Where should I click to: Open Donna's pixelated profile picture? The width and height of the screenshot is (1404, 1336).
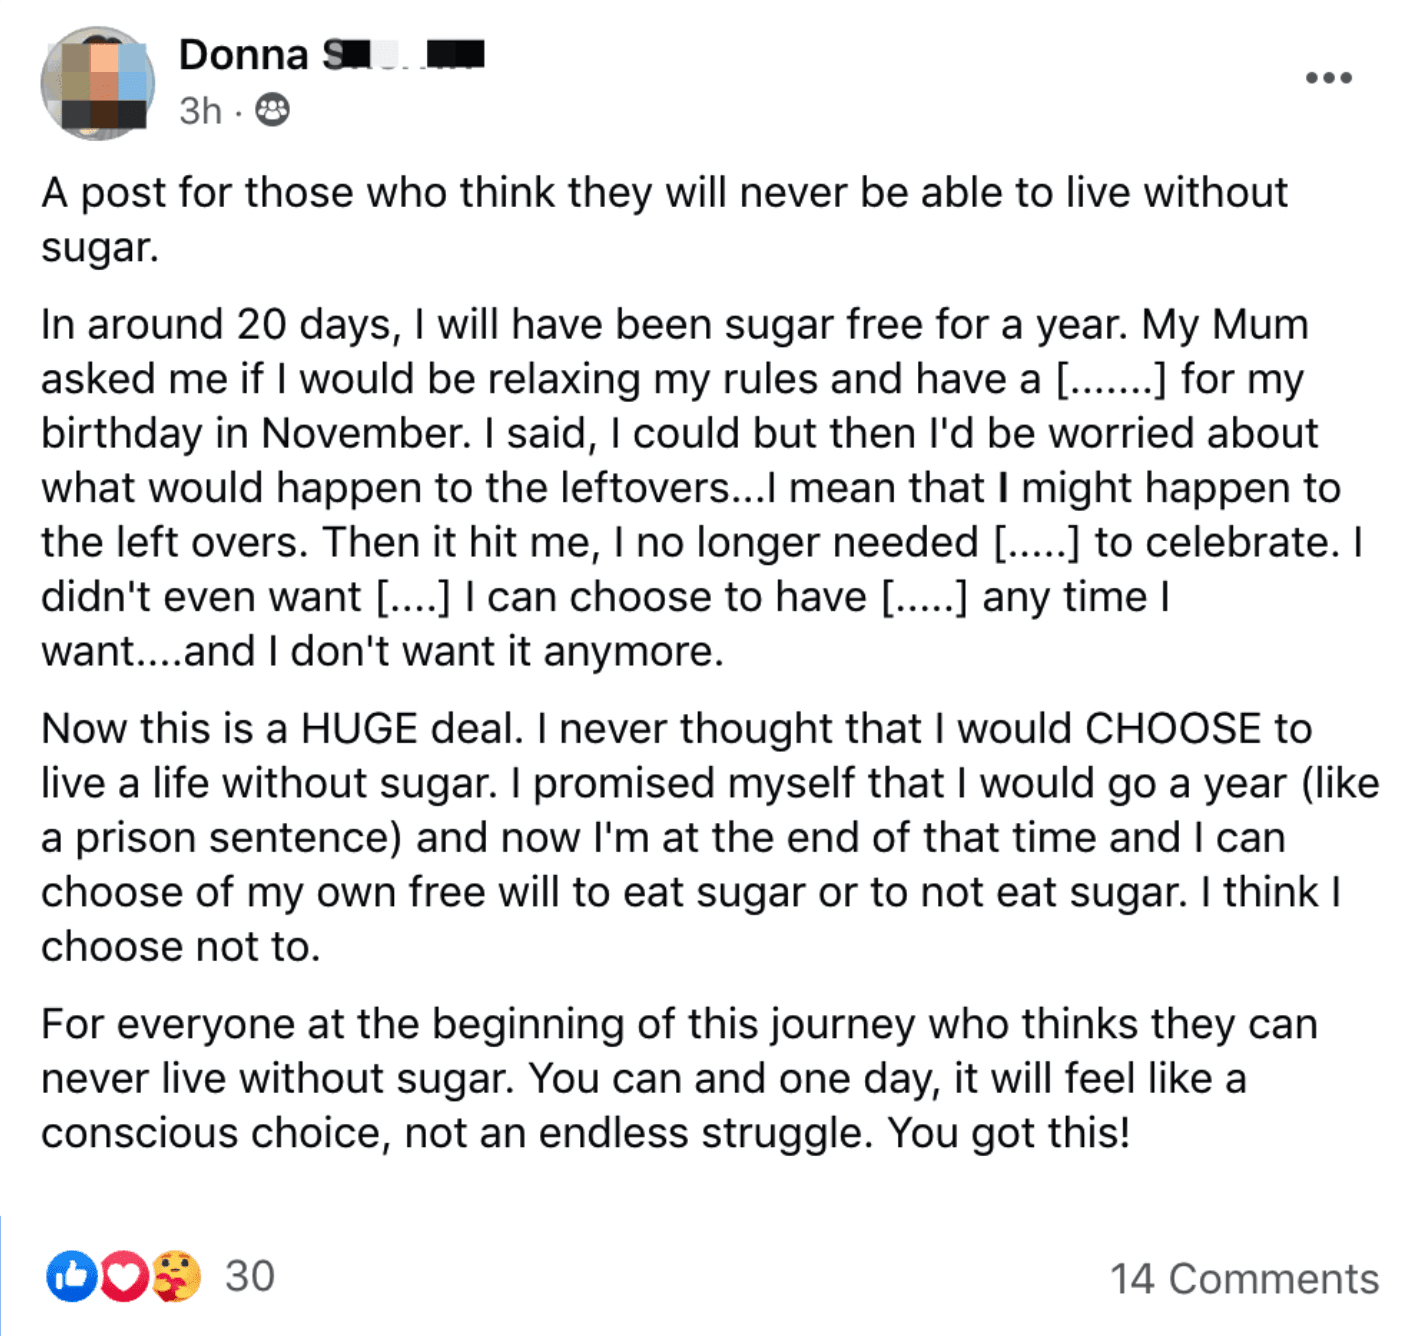coord(97,84)
